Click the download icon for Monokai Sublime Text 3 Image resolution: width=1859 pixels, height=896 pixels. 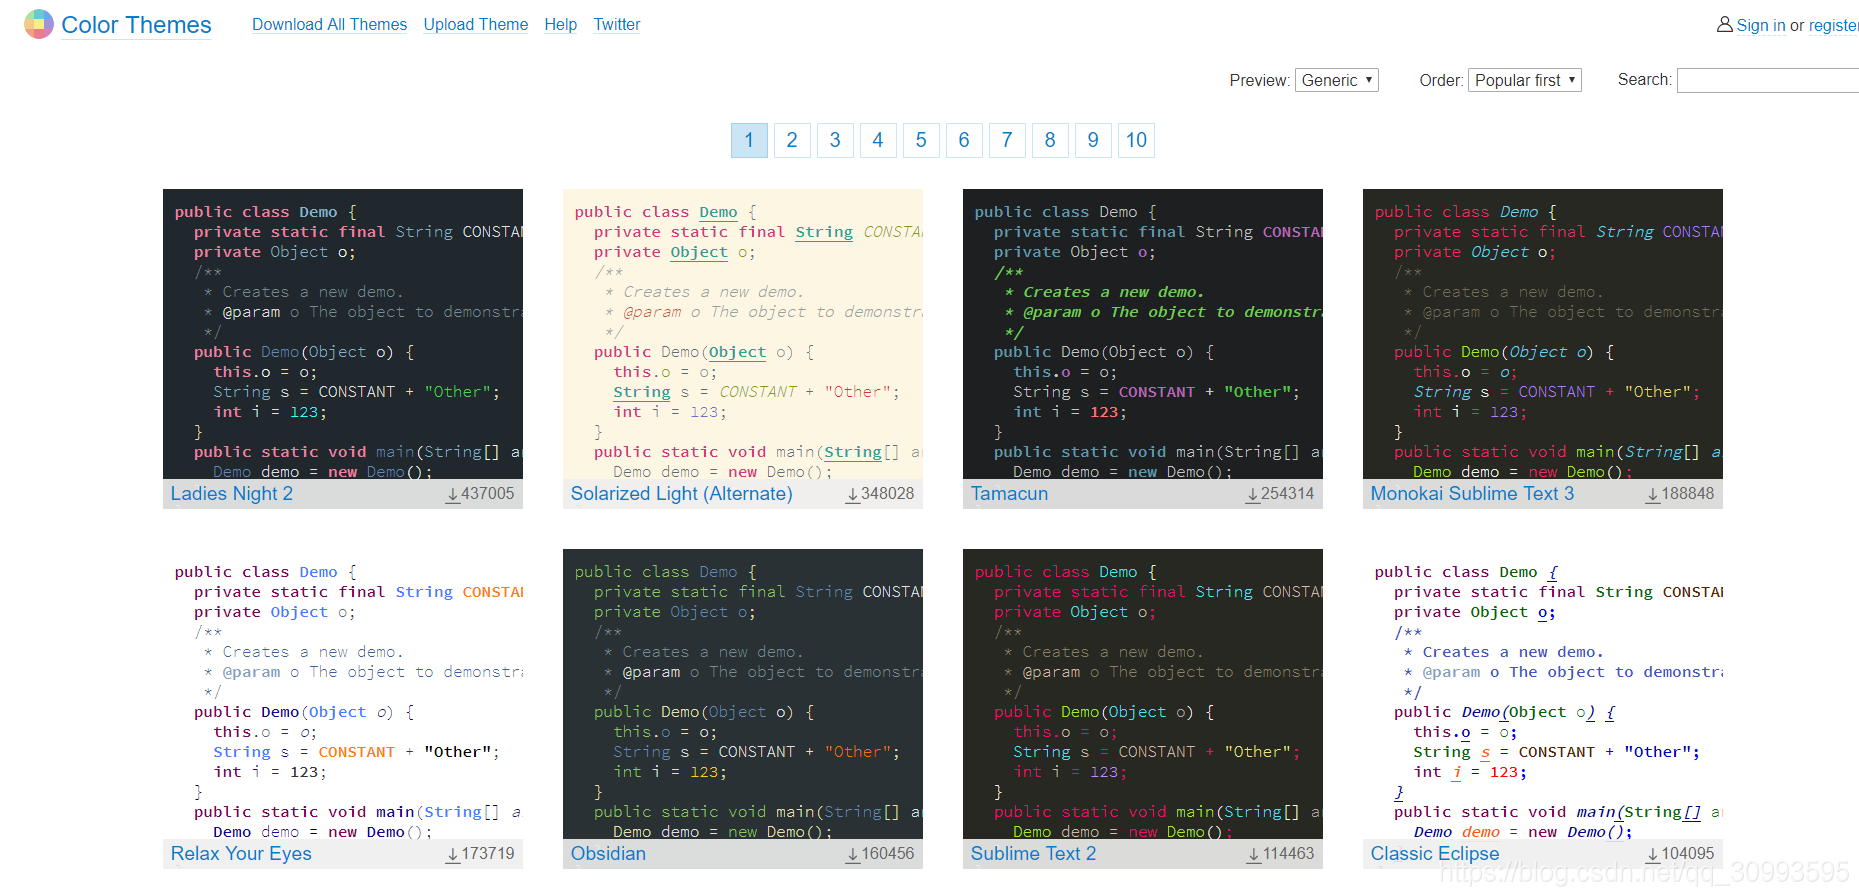tap(1653, 495)
